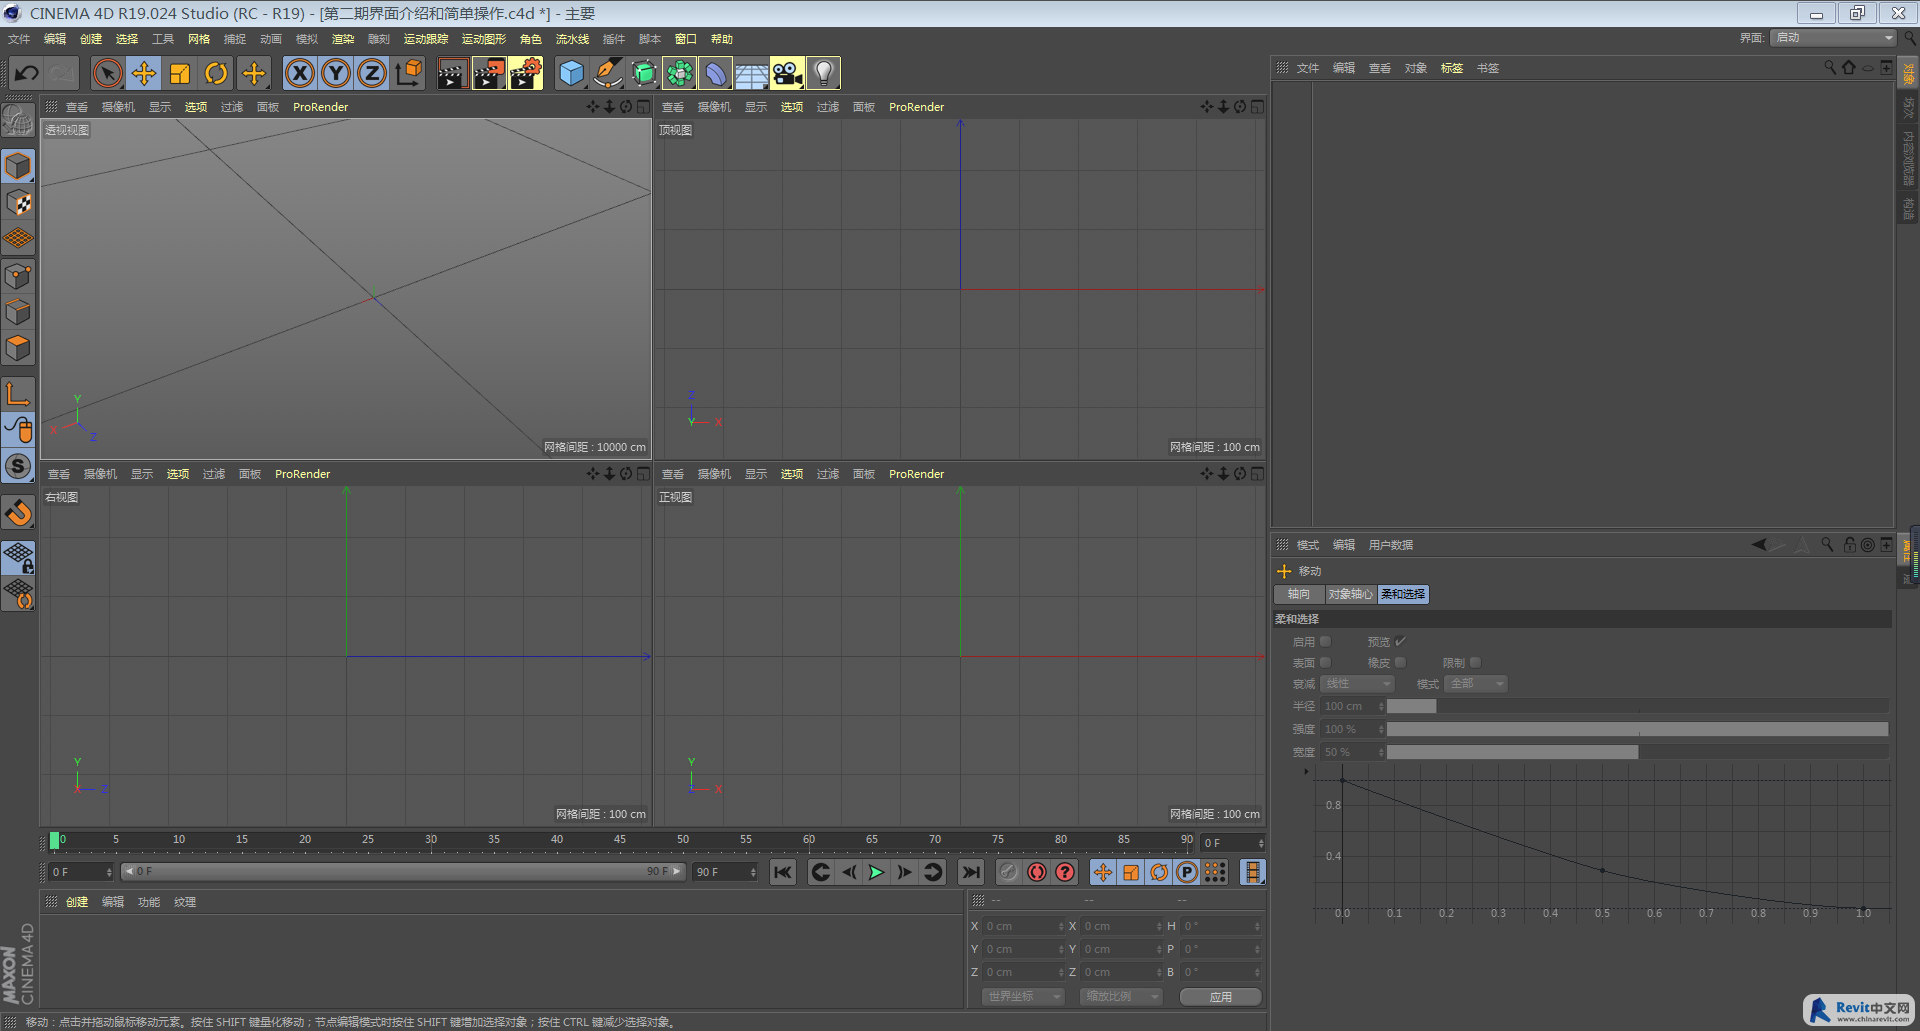The image size is (1920, 1031).
Task: Open ProRender in the perspective viewport menu
Action: (x=320, y=107)
